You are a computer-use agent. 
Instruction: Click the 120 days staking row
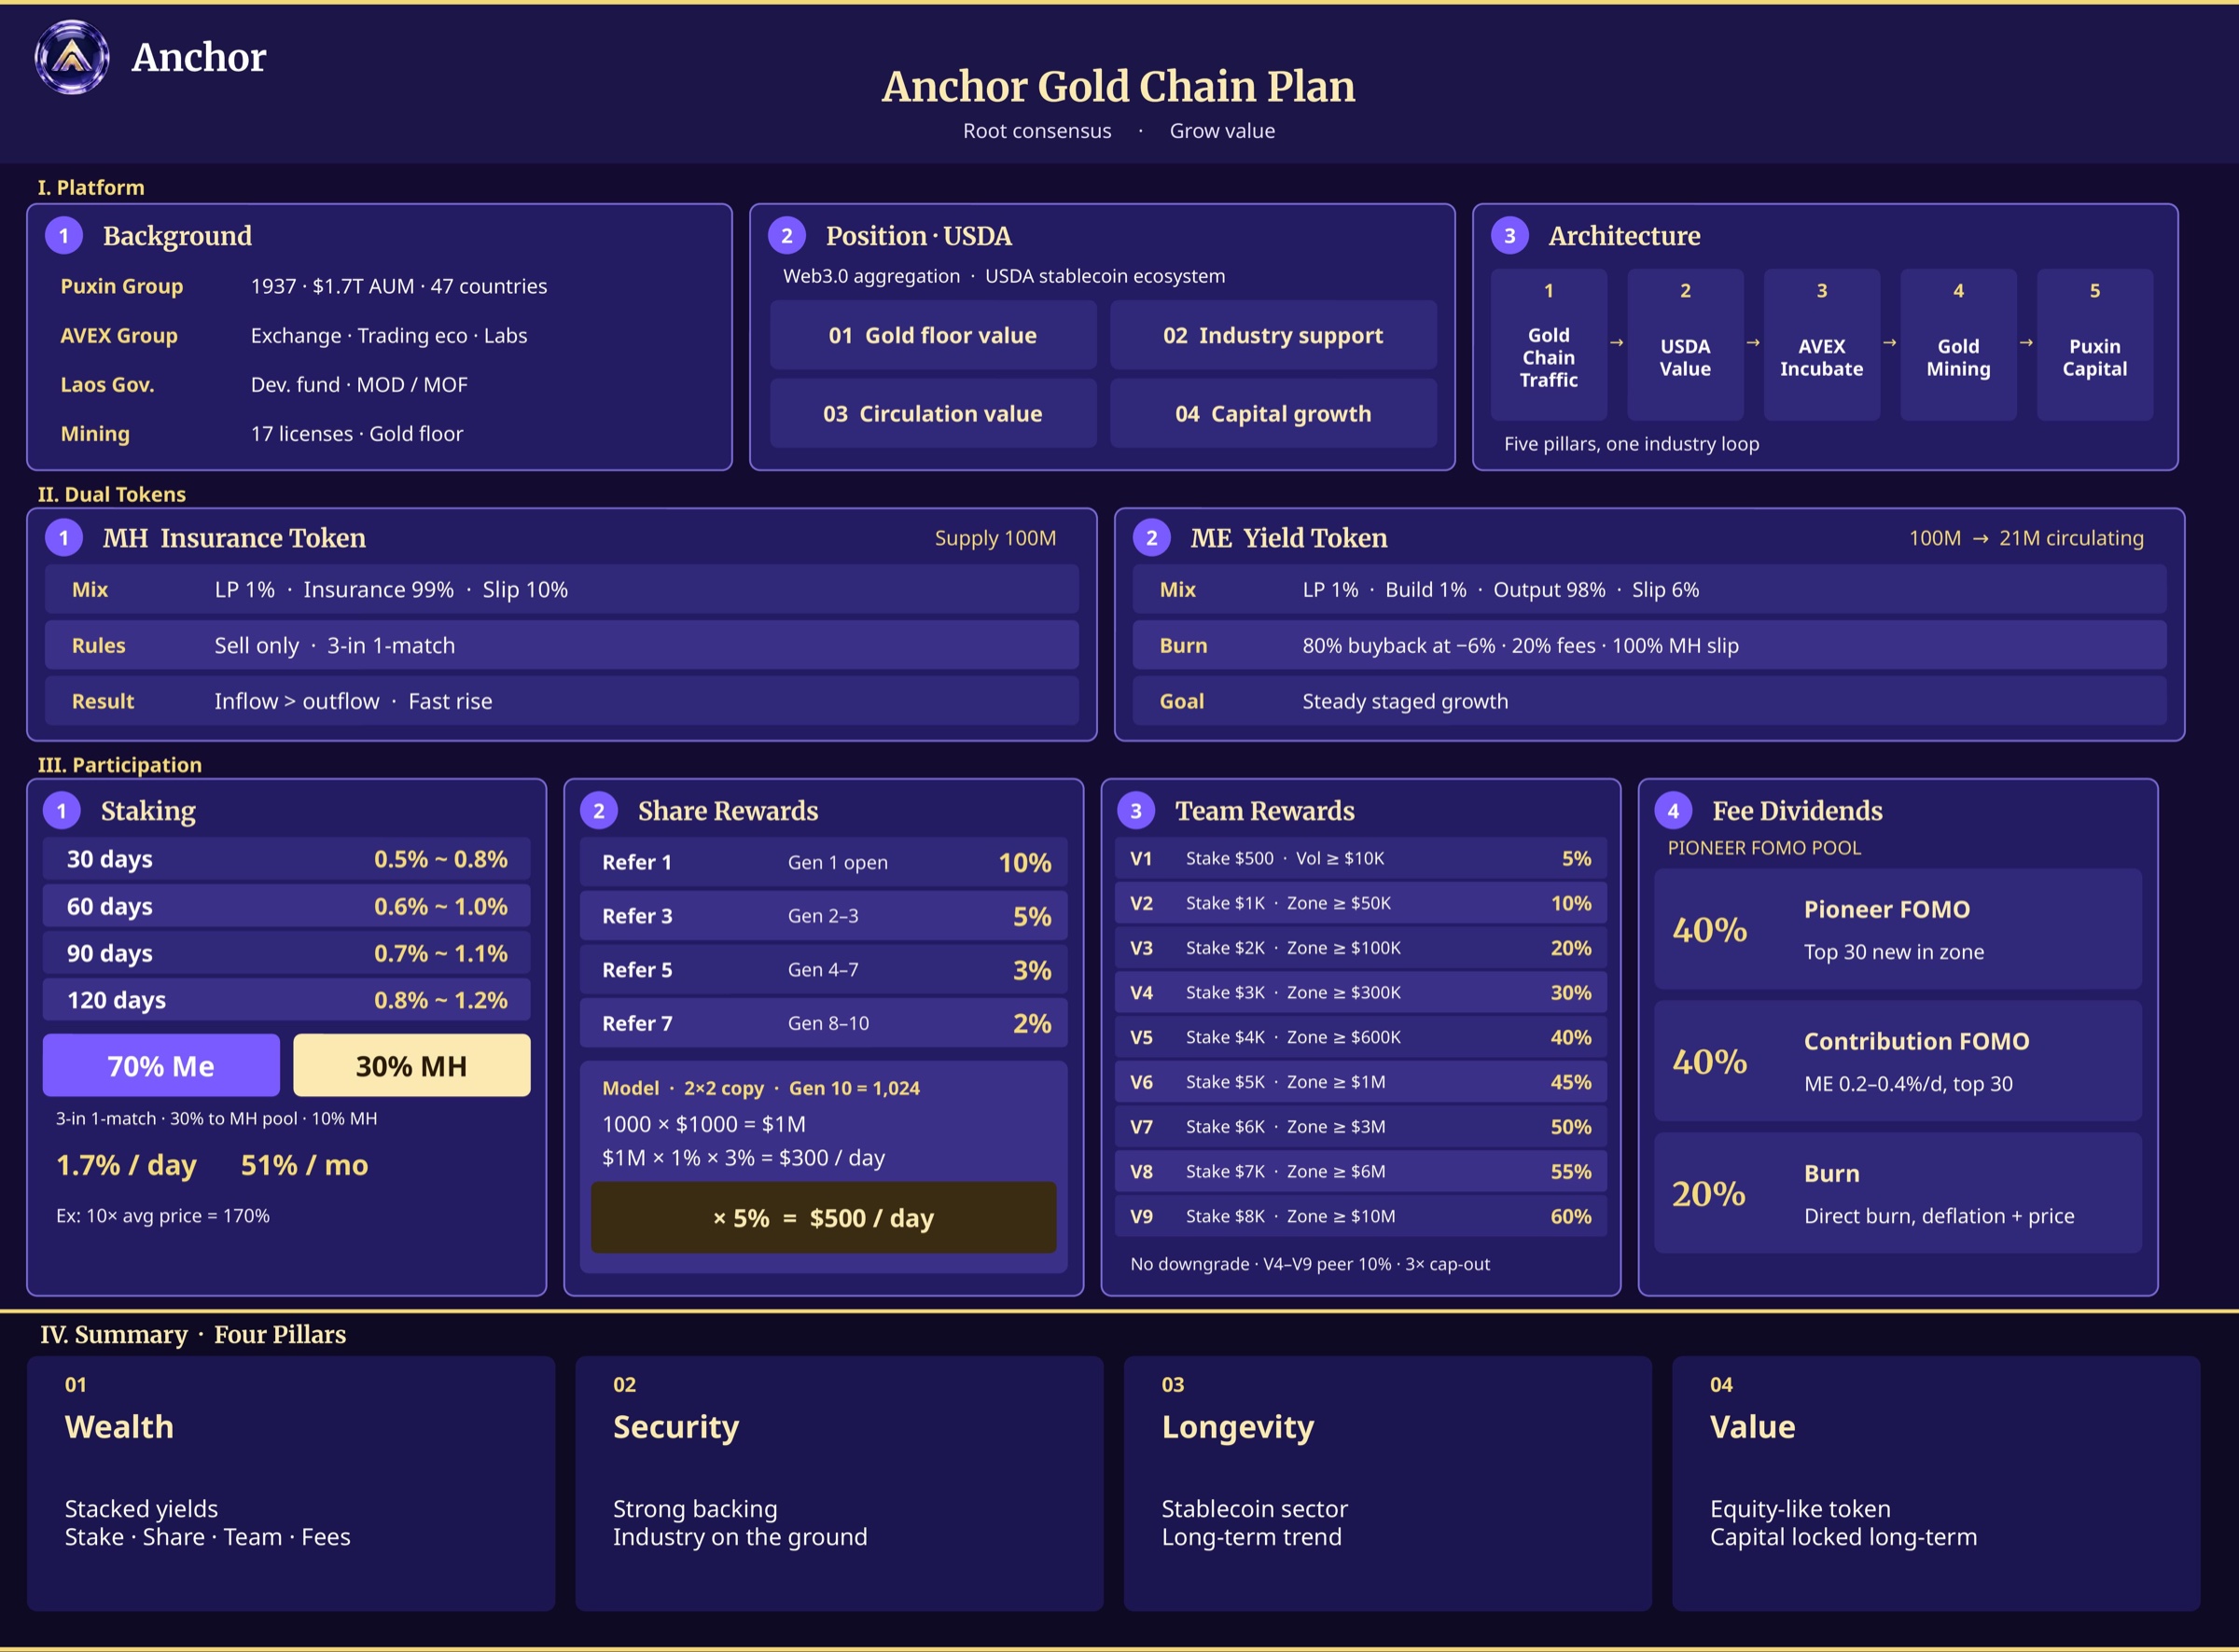click(287, 1000)
